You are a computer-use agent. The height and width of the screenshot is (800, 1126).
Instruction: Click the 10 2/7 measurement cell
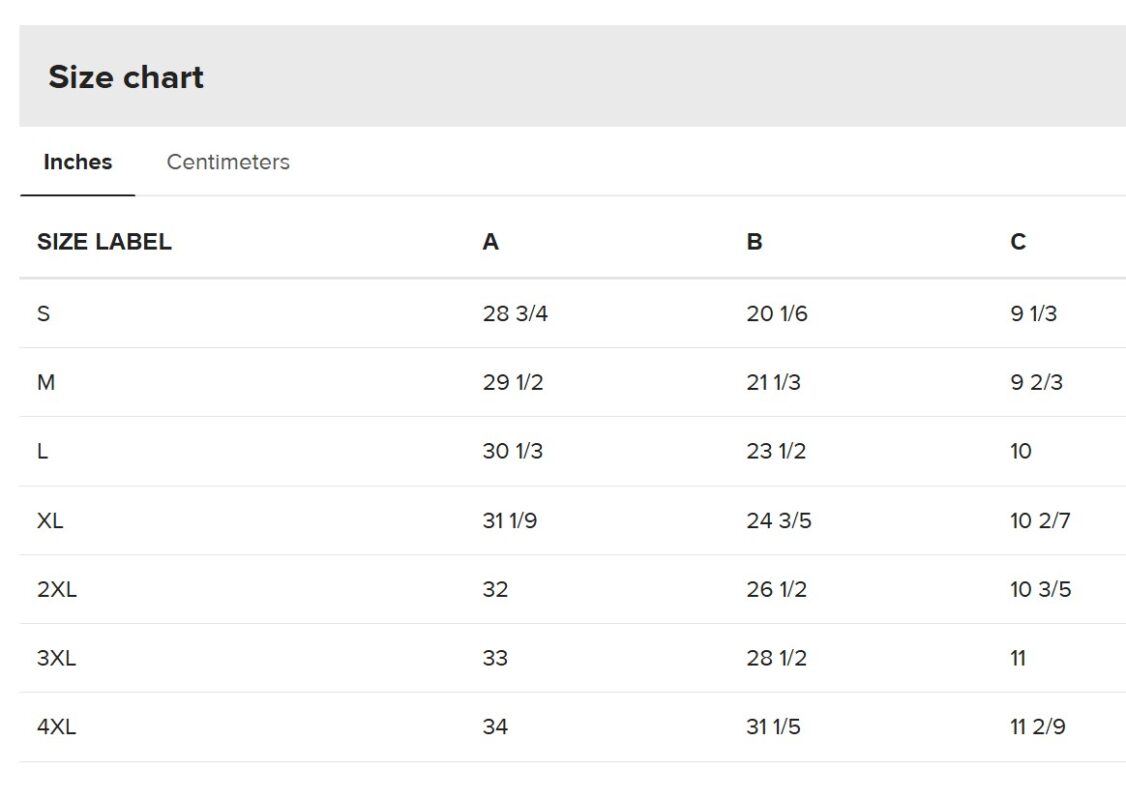(1040, 520)
